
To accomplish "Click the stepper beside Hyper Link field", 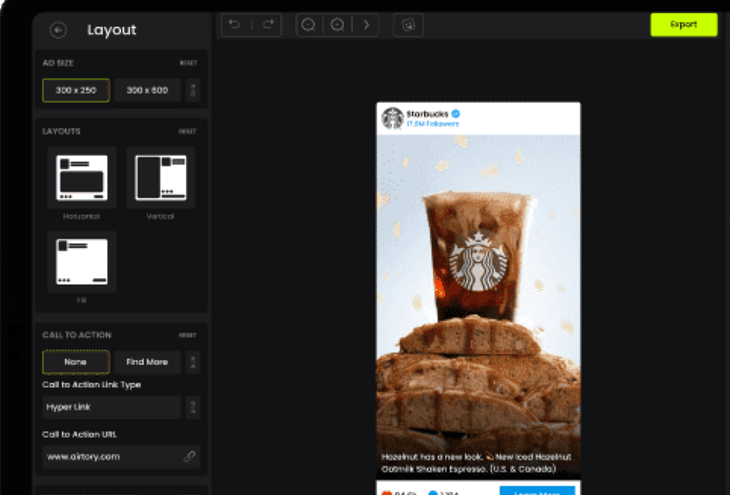I will tap(193, 407).
